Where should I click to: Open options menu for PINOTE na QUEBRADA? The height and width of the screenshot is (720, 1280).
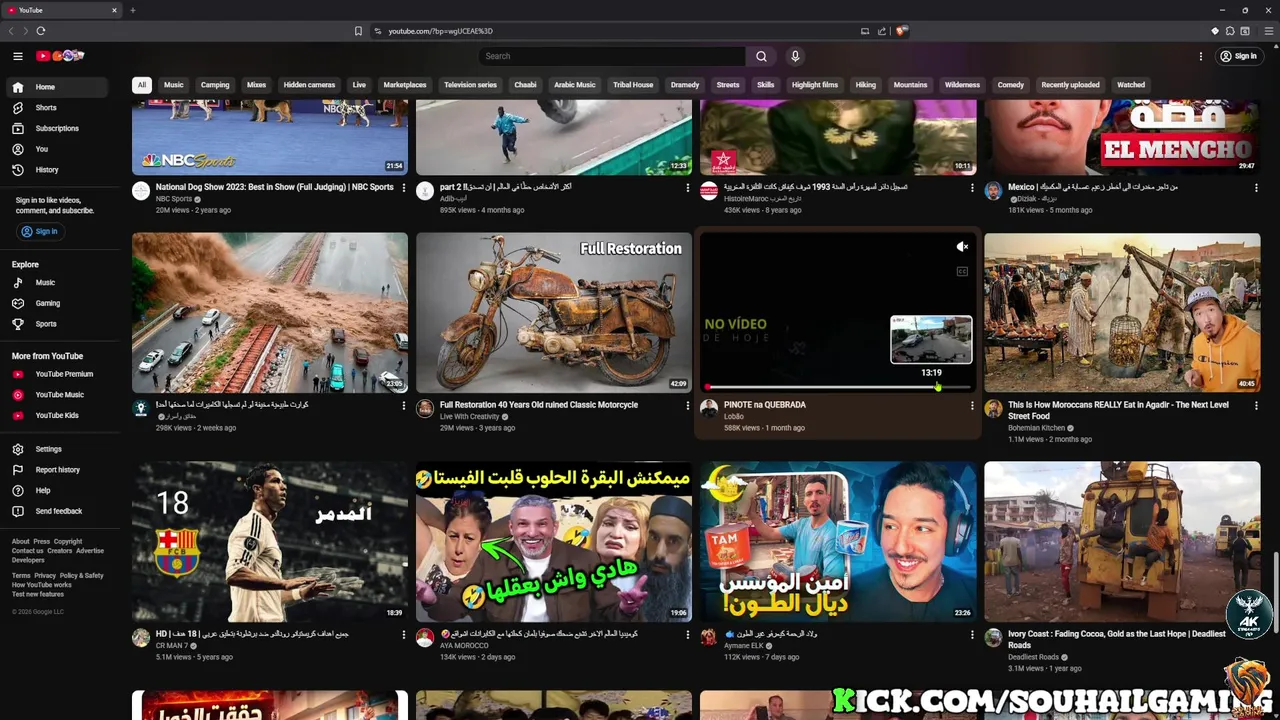pyautogui.click(x=972, y=405)
